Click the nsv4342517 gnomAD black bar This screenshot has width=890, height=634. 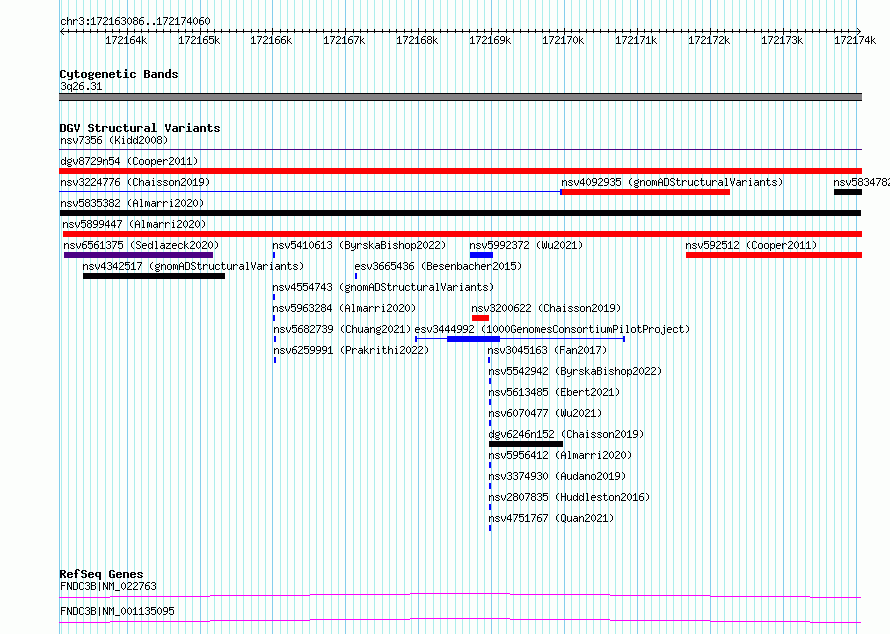click(154, 276)
